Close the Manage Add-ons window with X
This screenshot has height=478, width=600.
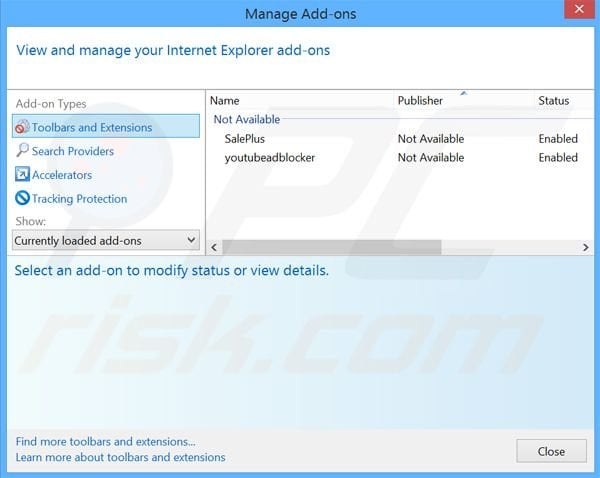(x=579, y=8)
